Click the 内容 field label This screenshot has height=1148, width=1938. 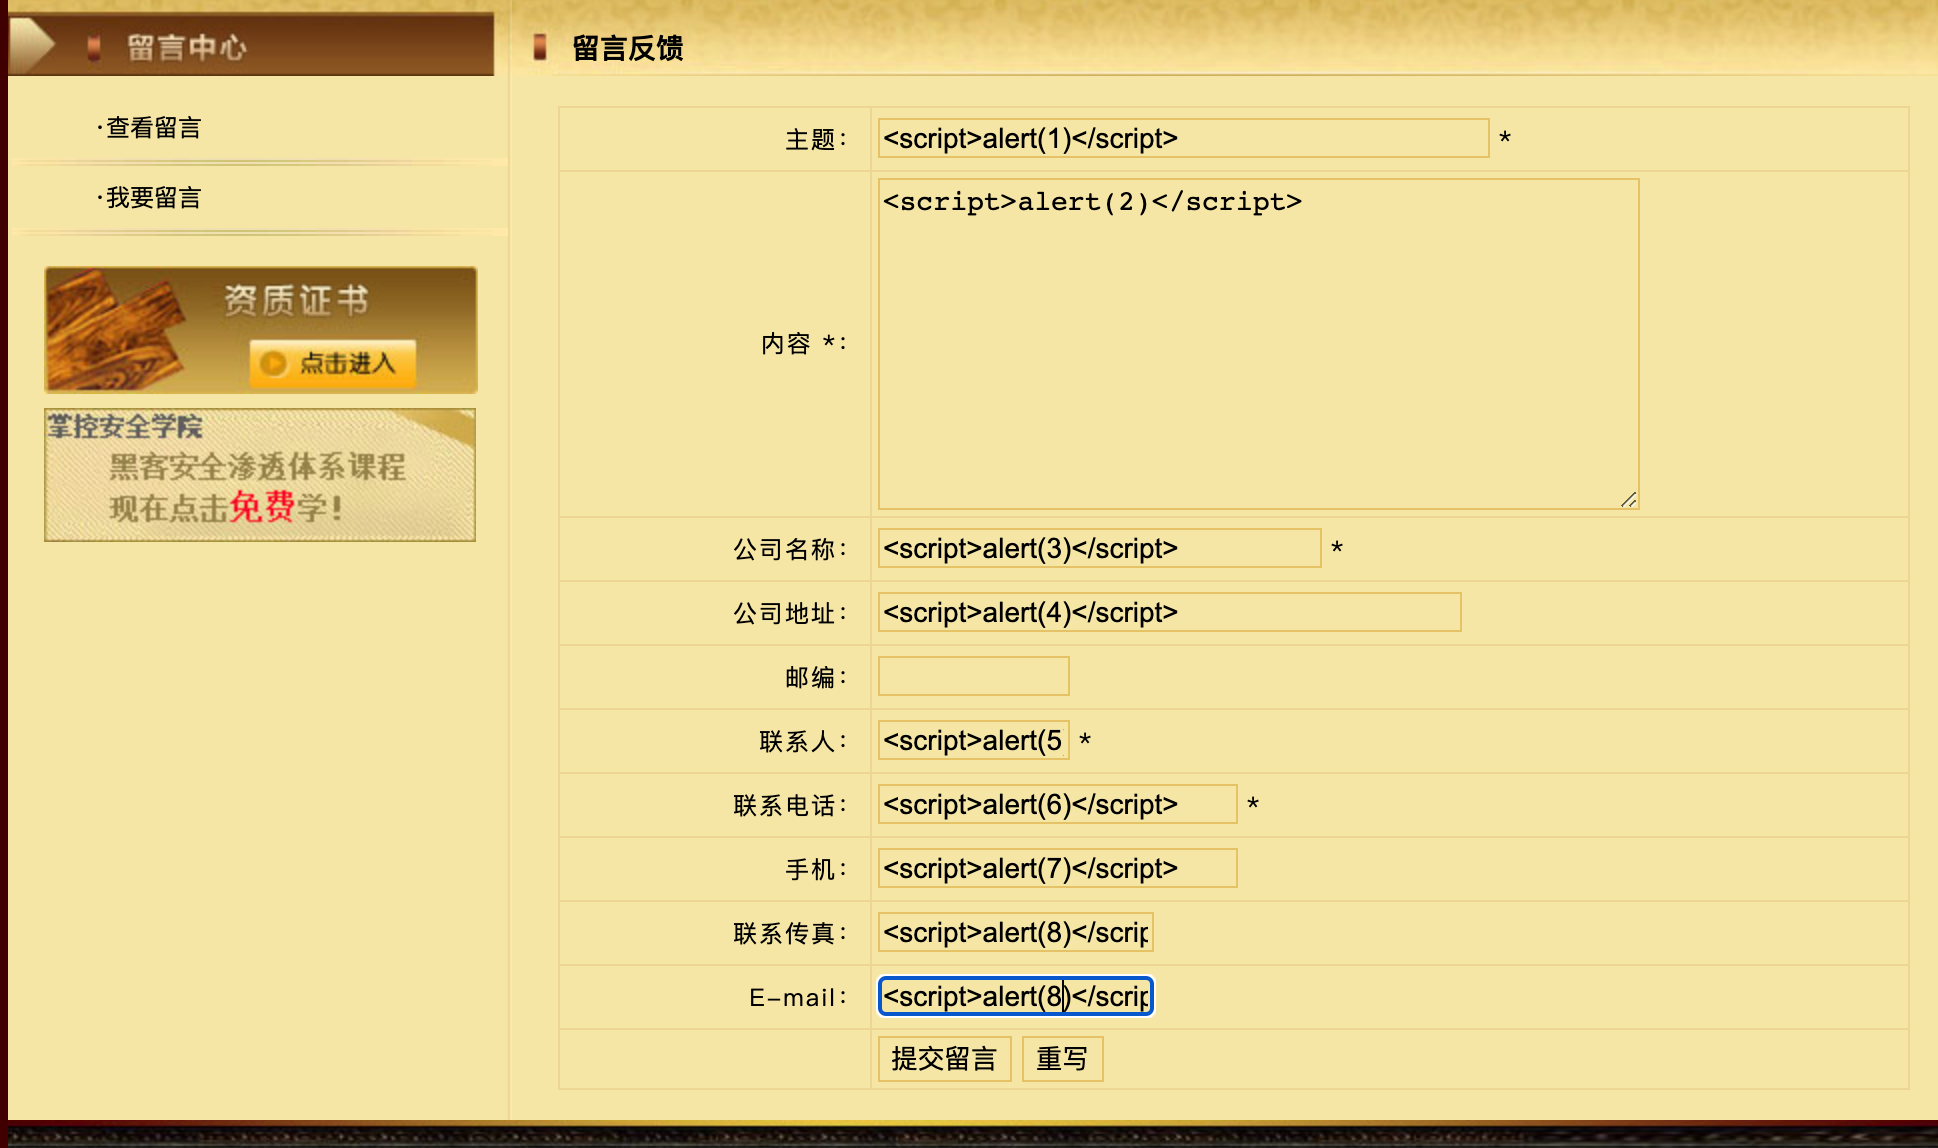[804, 344]
